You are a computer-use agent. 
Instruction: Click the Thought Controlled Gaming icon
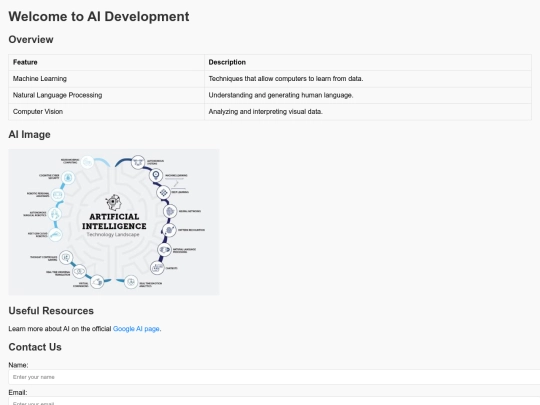[x=66, y=257]
